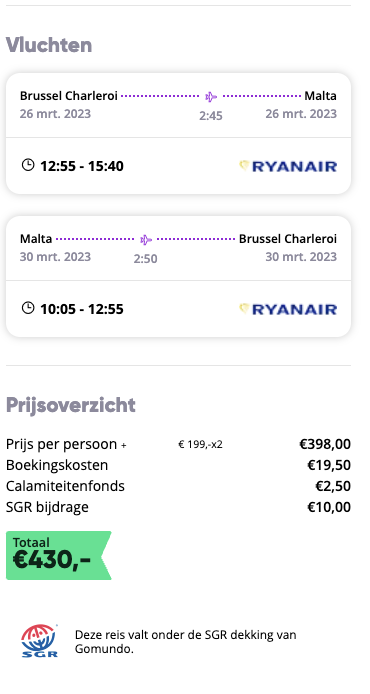This screenshot has height=694, width=370.
Task: Click the SGR dekking van Gomundo text
Action: click(x=185, y=642)
